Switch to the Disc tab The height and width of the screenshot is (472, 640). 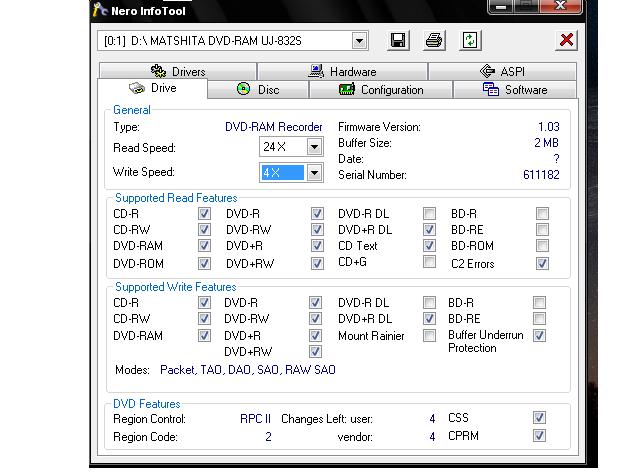(258, 90)
